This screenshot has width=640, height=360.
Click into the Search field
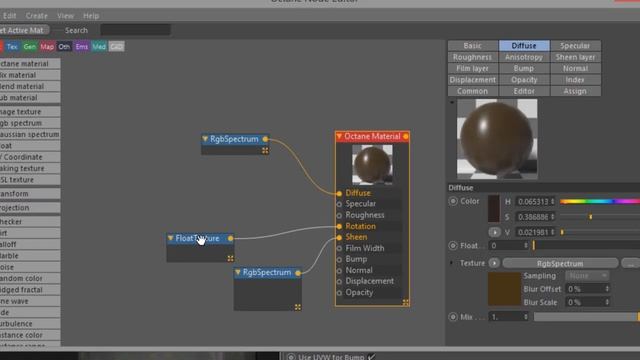click(136, 30)
